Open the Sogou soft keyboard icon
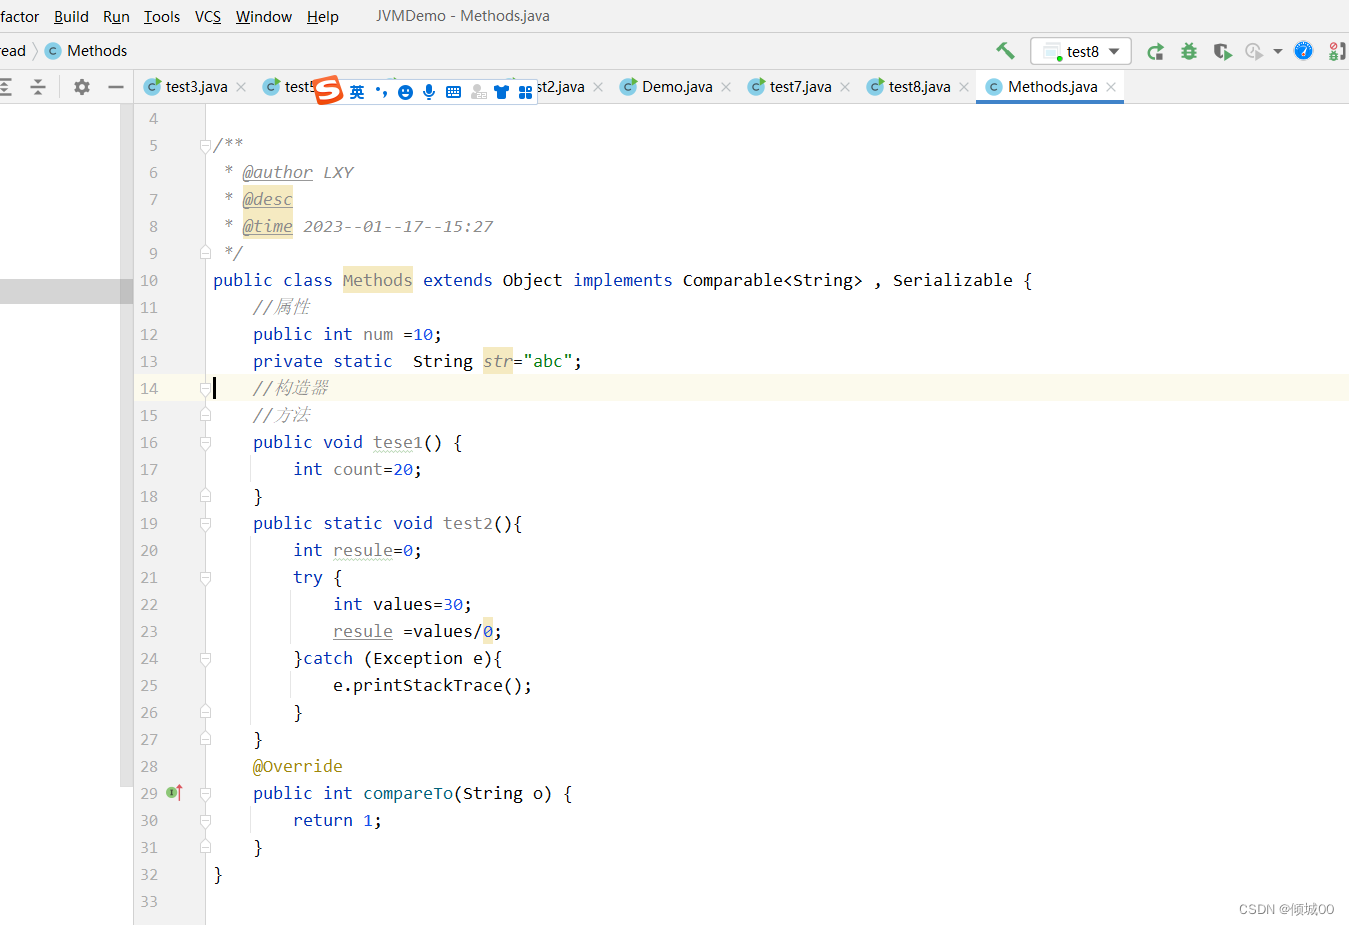 (453, 92)
